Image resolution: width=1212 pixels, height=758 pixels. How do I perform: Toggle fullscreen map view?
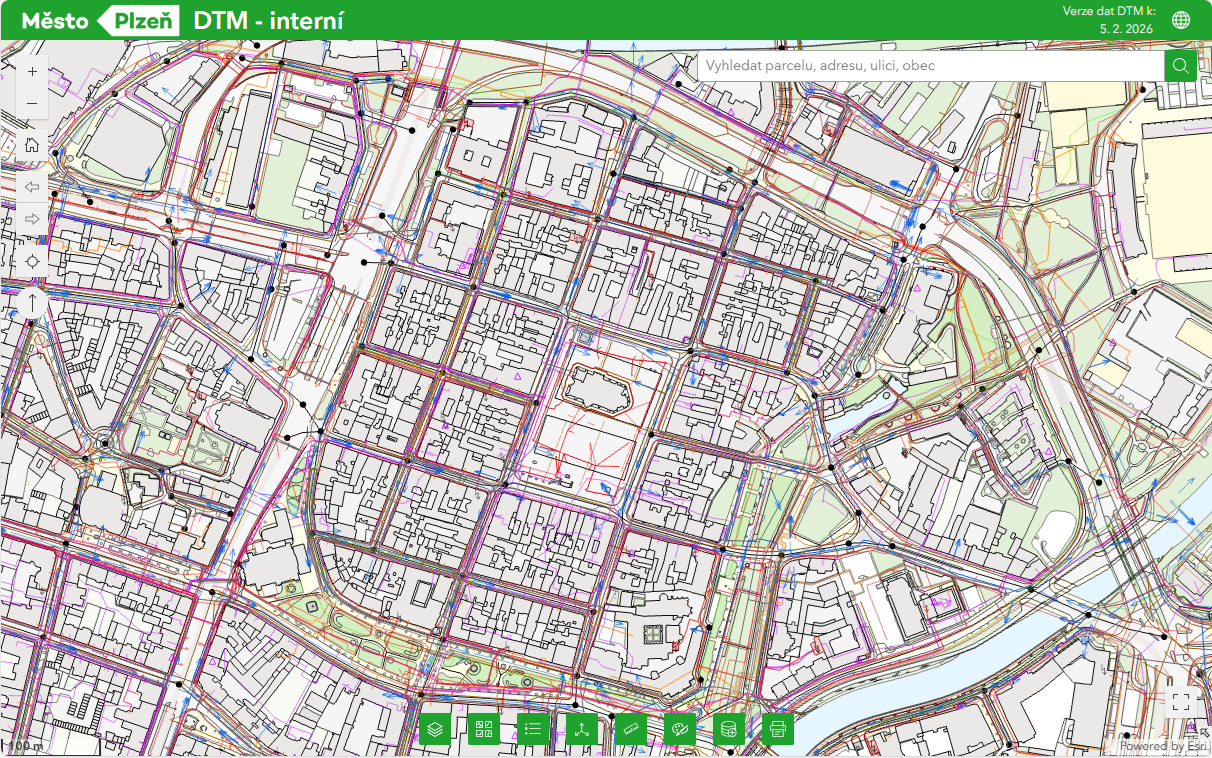coord(1180,701)
